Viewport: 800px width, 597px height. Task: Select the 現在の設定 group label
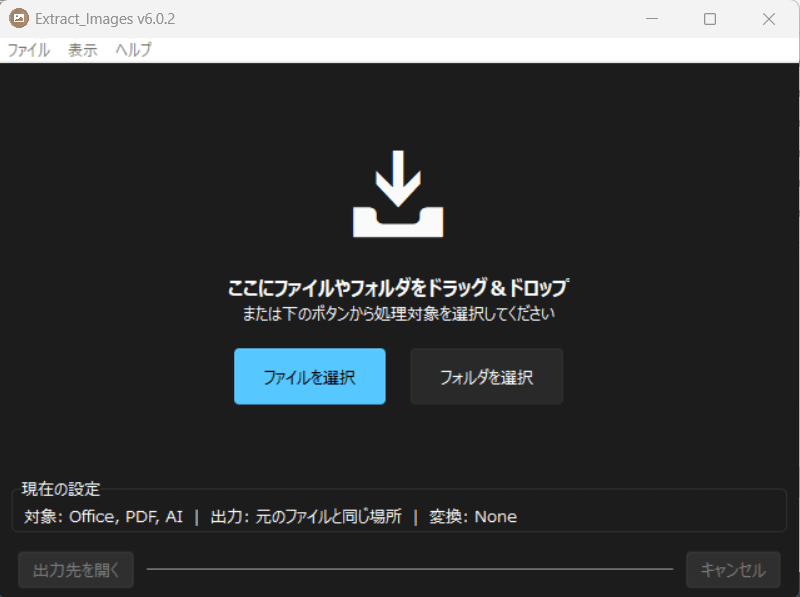coord(60,489)
